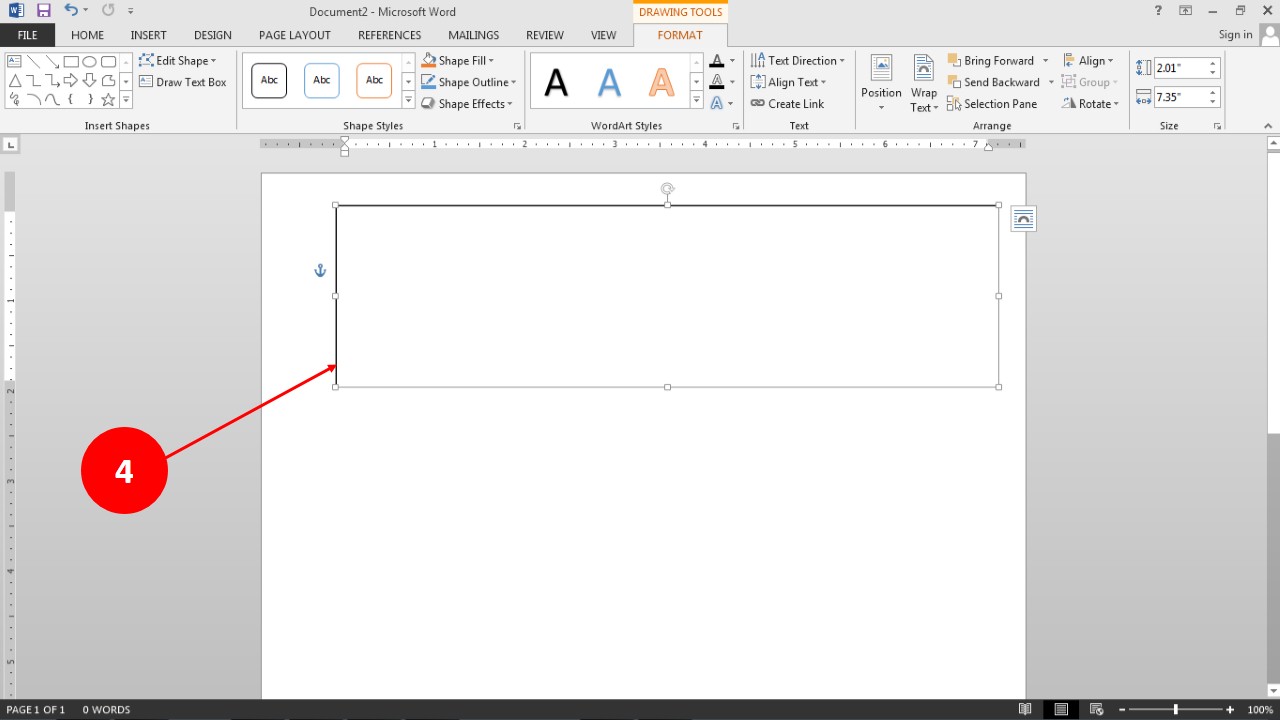Click Draw Text Box button
Screen dimensions: 1280x720
(x=183, y=82)
